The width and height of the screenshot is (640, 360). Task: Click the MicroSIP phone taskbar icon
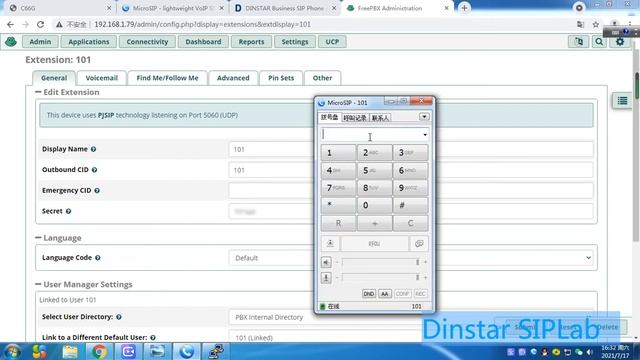(x=187, y=351)
